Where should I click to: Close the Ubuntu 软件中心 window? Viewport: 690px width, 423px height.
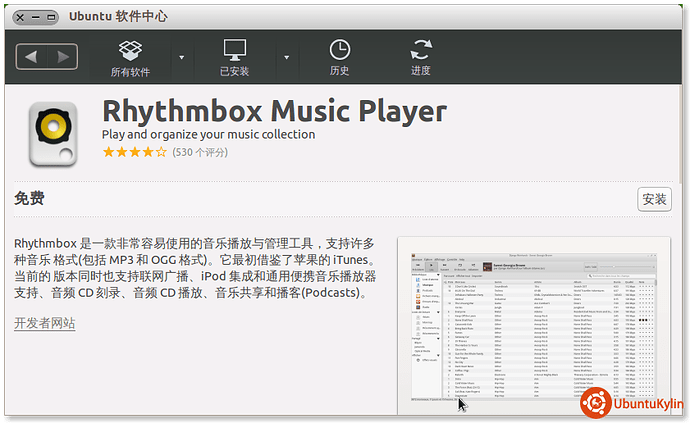point(20,17)
